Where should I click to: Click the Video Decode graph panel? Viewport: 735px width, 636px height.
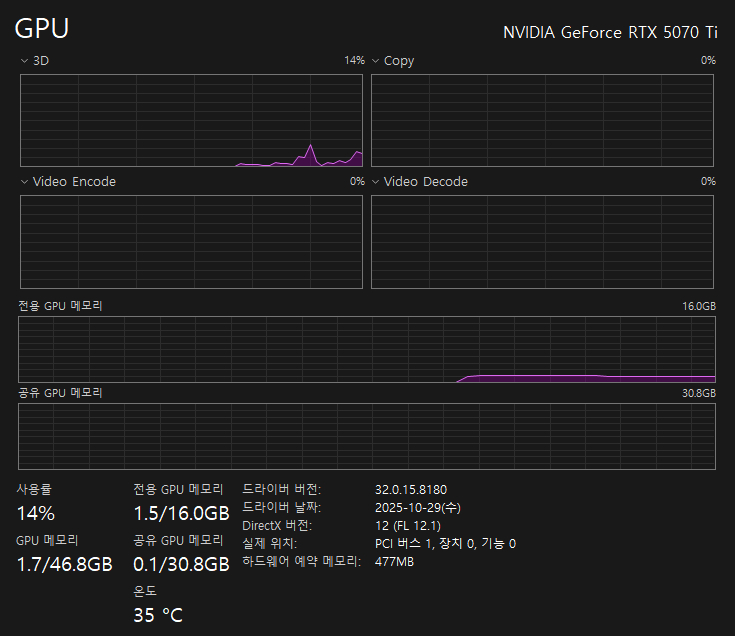click(542, 241)
